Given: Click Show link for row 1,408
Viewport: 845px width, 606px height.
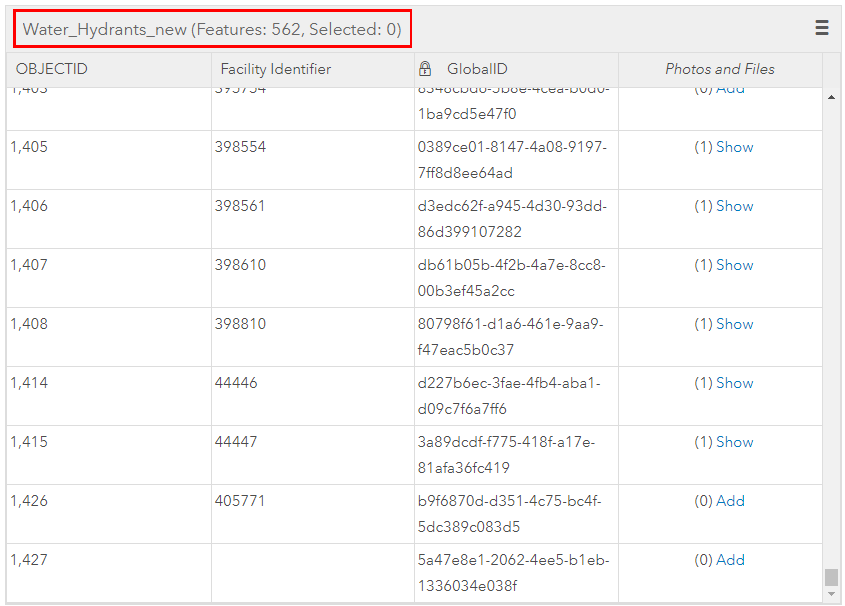Looking at the screenshot, I should coord(735,324).
